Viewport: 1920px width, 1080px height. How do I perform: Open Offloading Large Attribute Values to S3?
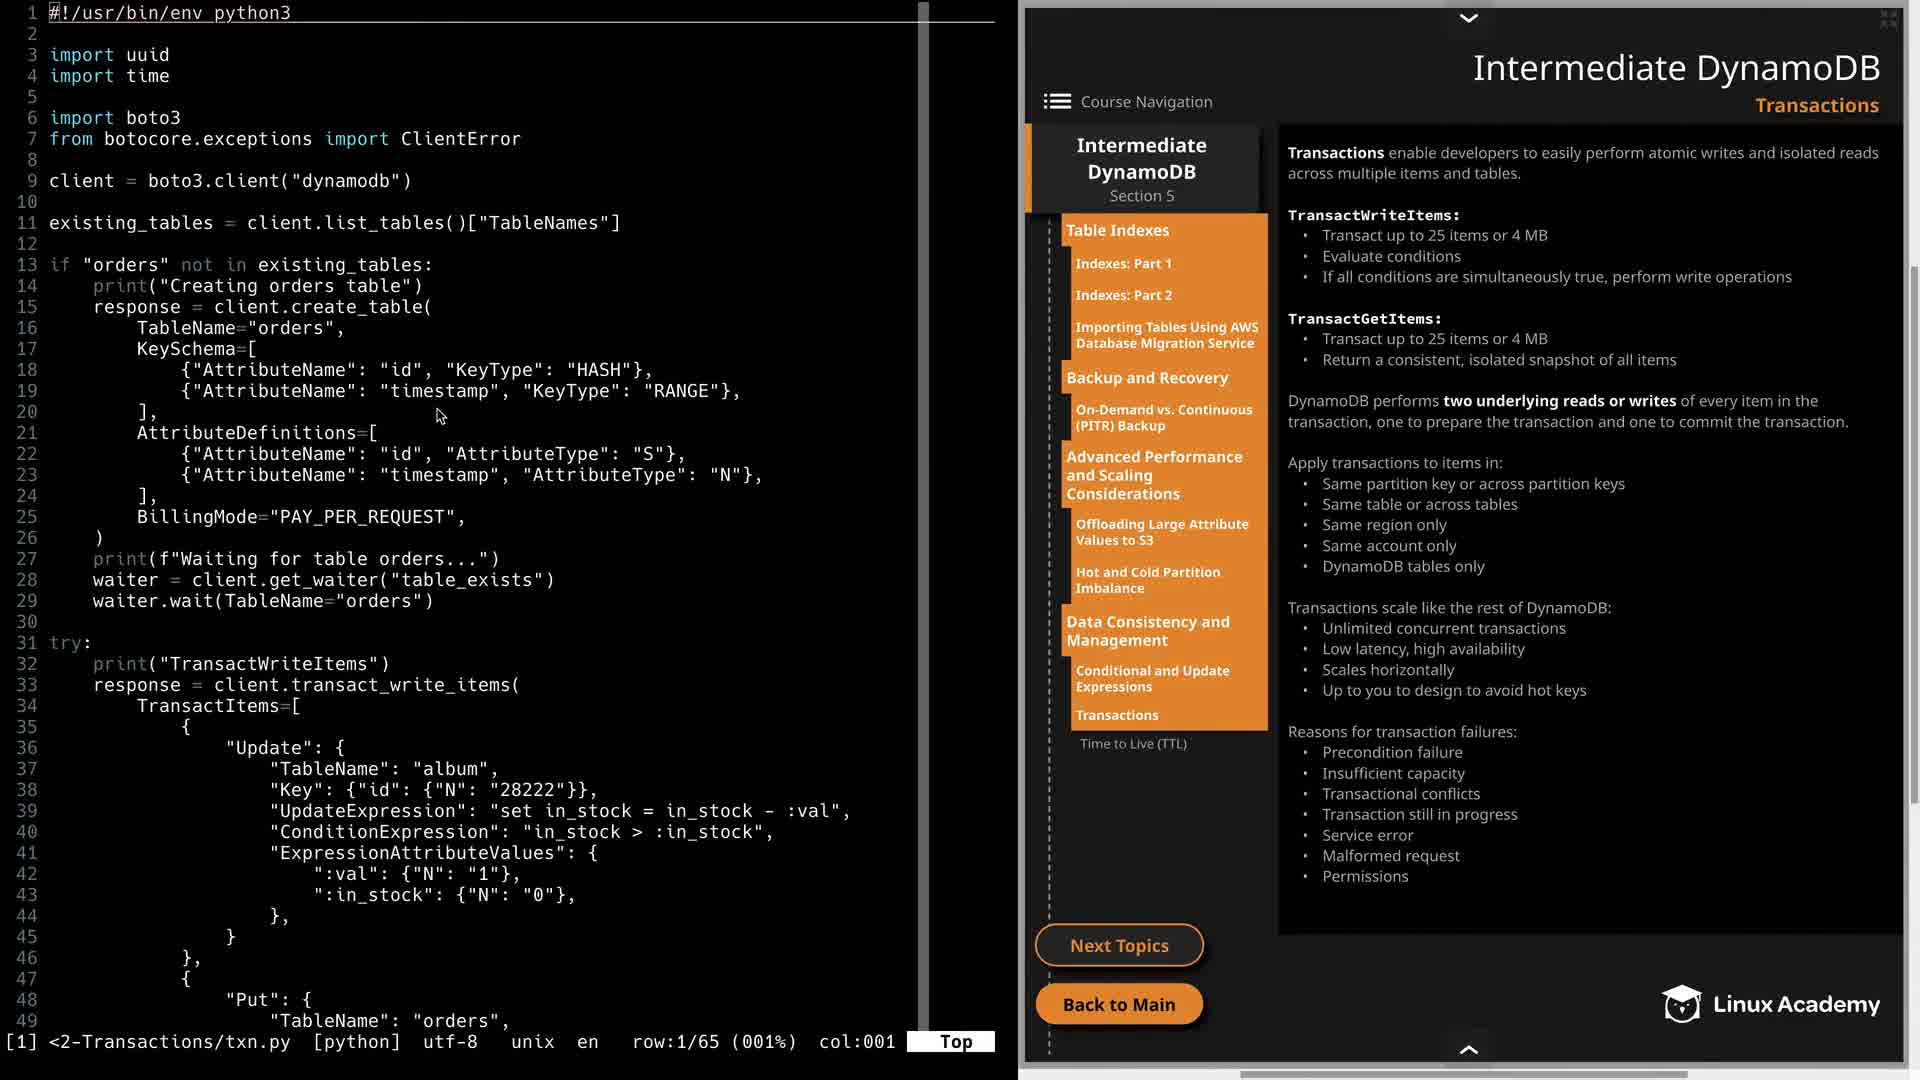point(1161,532)
